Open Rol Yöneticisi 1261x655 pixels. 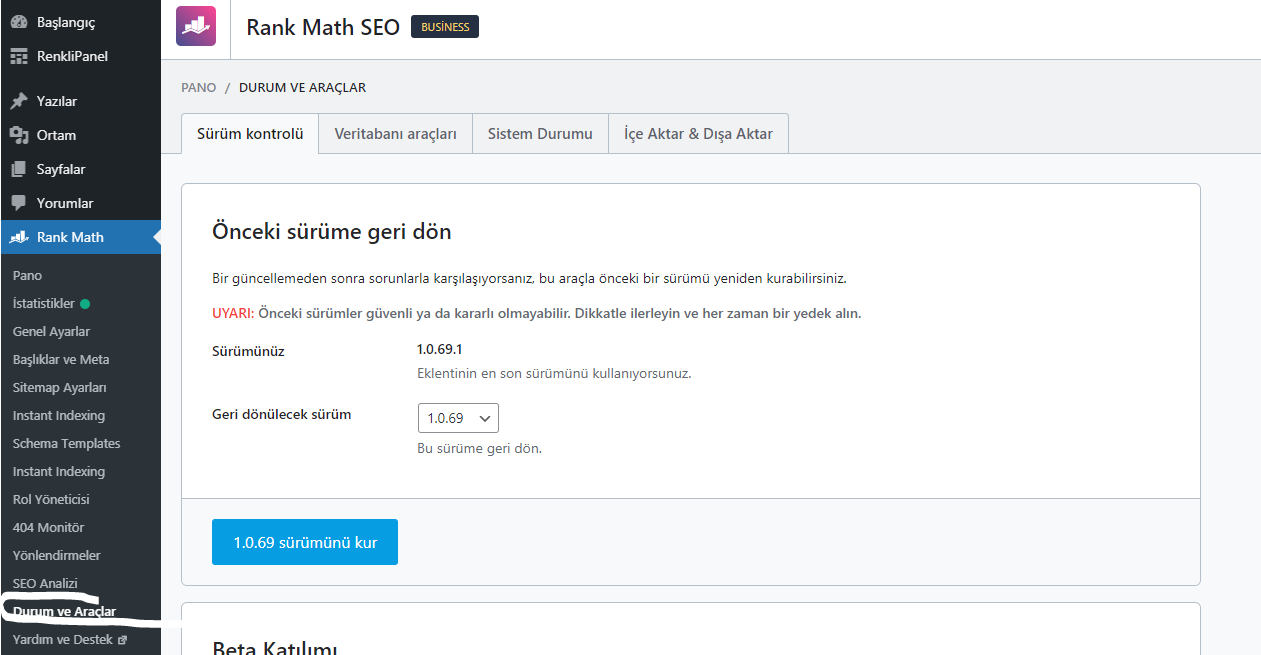coord(51,499)
